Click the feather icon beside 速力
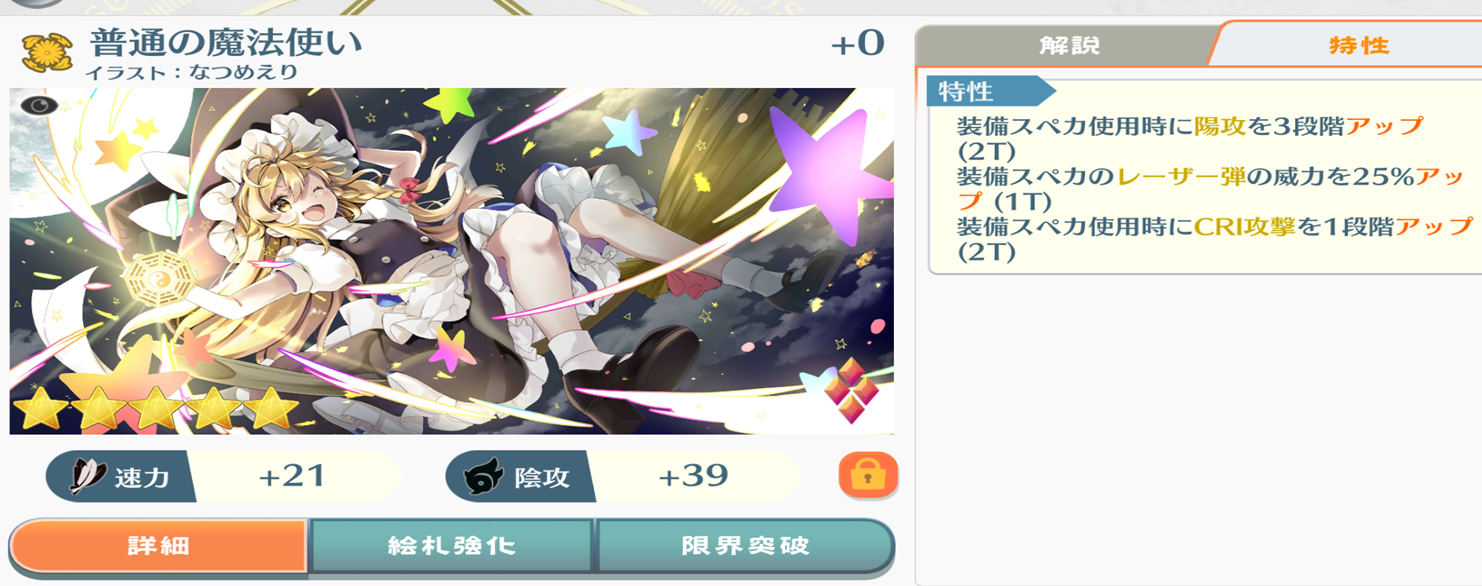Image resolution: width=1482 pixels, height=586 pixels. 87,477
